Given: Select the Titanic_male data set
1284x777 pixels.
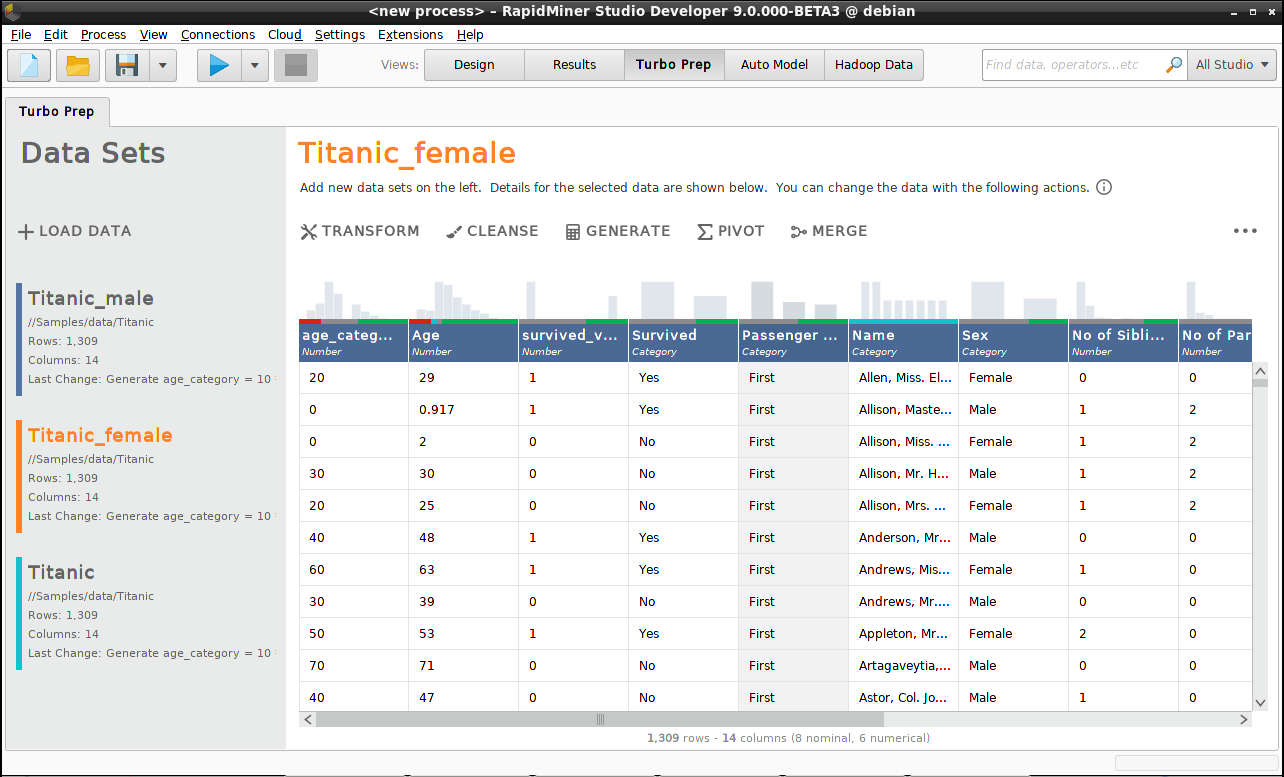Looking at the screenshot, I should pos(91,298).
